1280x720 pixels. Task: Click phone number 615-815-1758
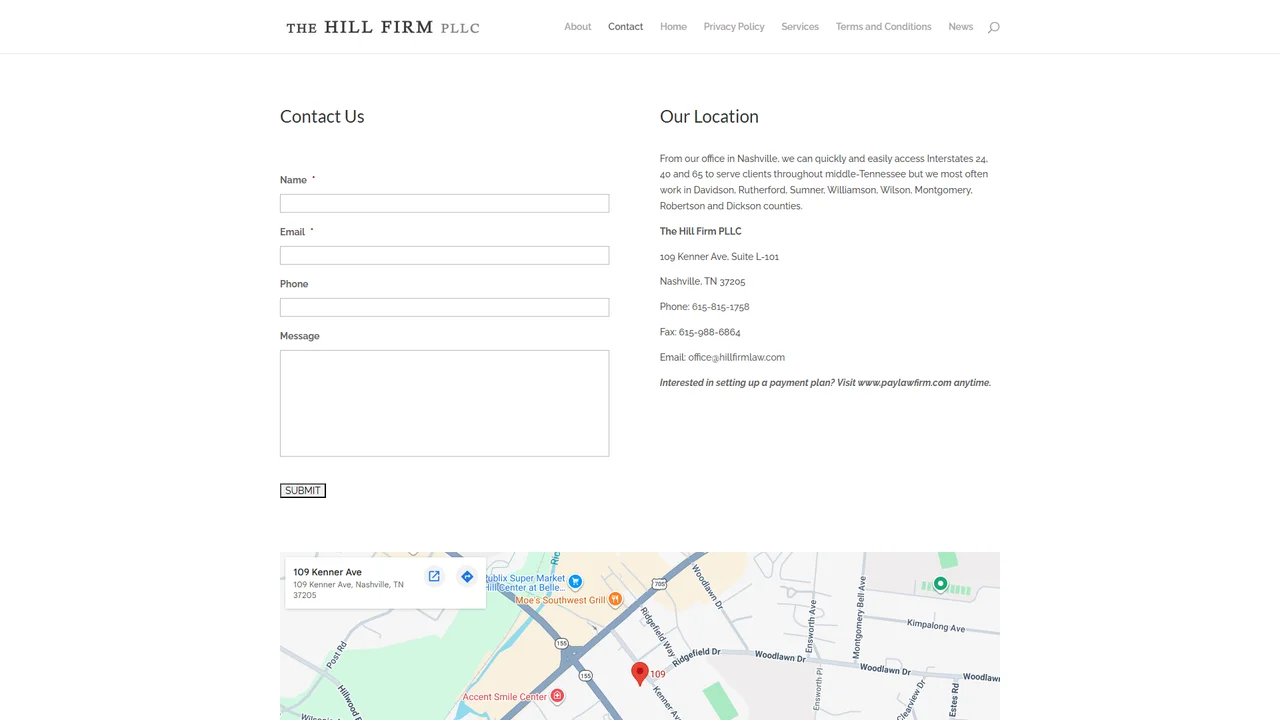(720, 307)
